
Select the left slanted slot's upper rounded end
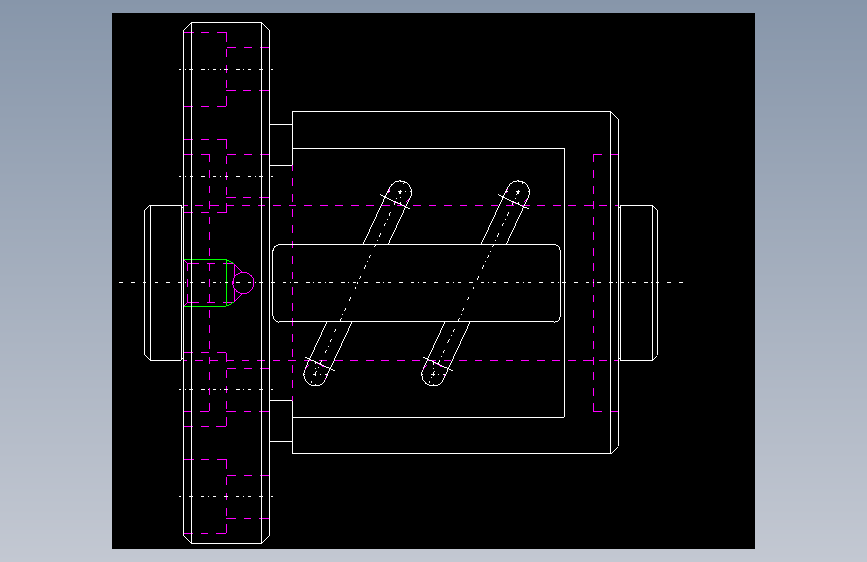pos(399,192)
